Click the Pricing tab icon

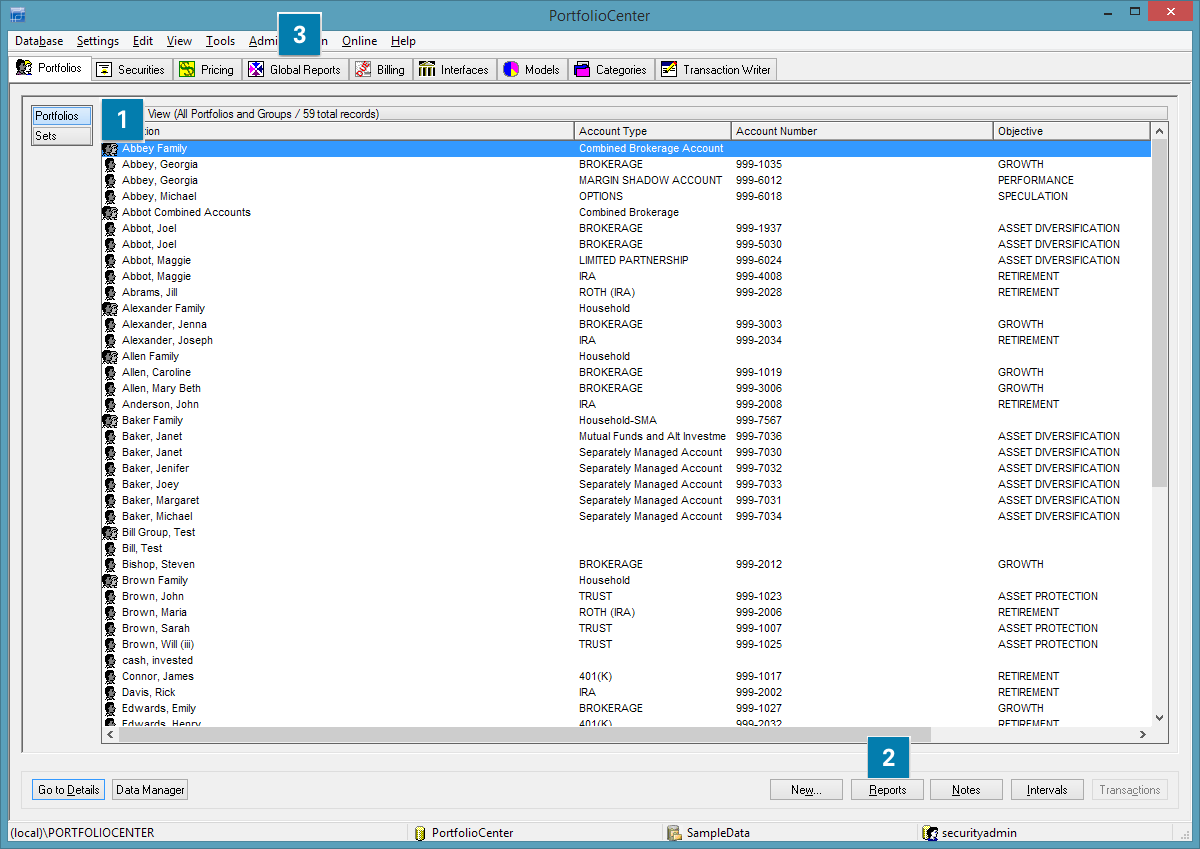187,69
